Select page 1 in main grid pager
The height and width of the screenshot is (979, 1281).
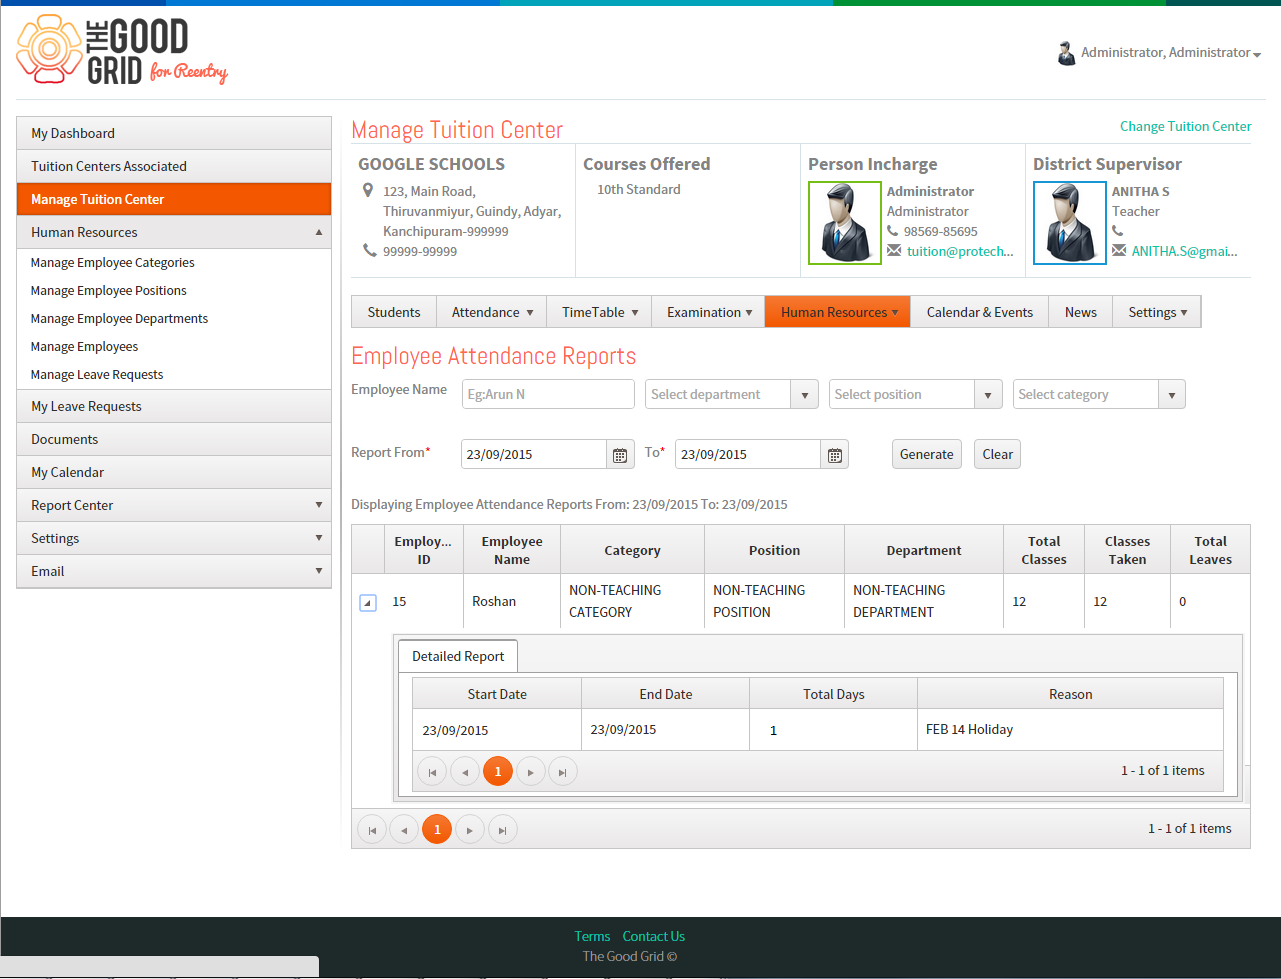click(437, 829)
